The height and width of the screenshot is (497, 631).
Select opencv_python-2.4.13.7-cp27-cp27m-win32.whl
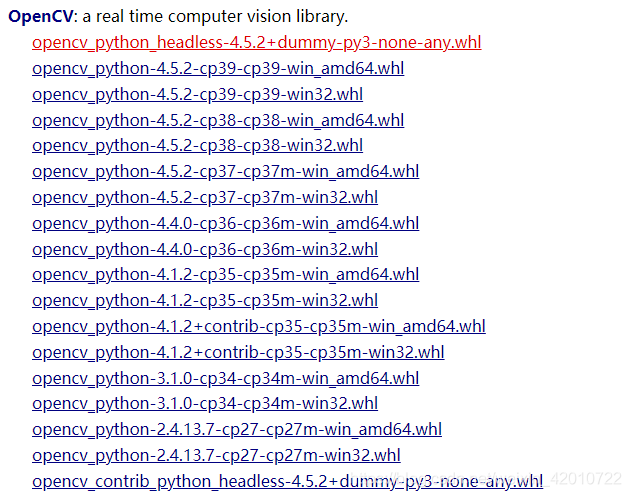coord(217,456)
